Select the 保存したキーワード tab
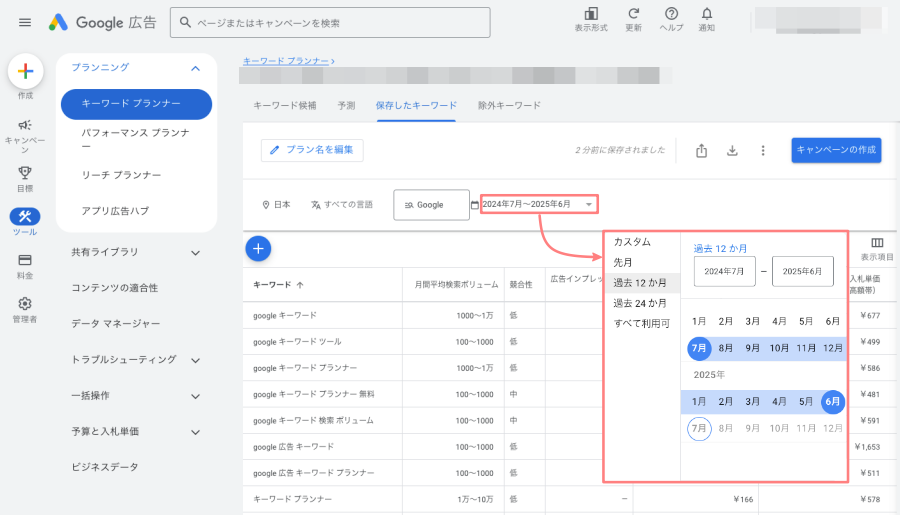 pos(416,106)
